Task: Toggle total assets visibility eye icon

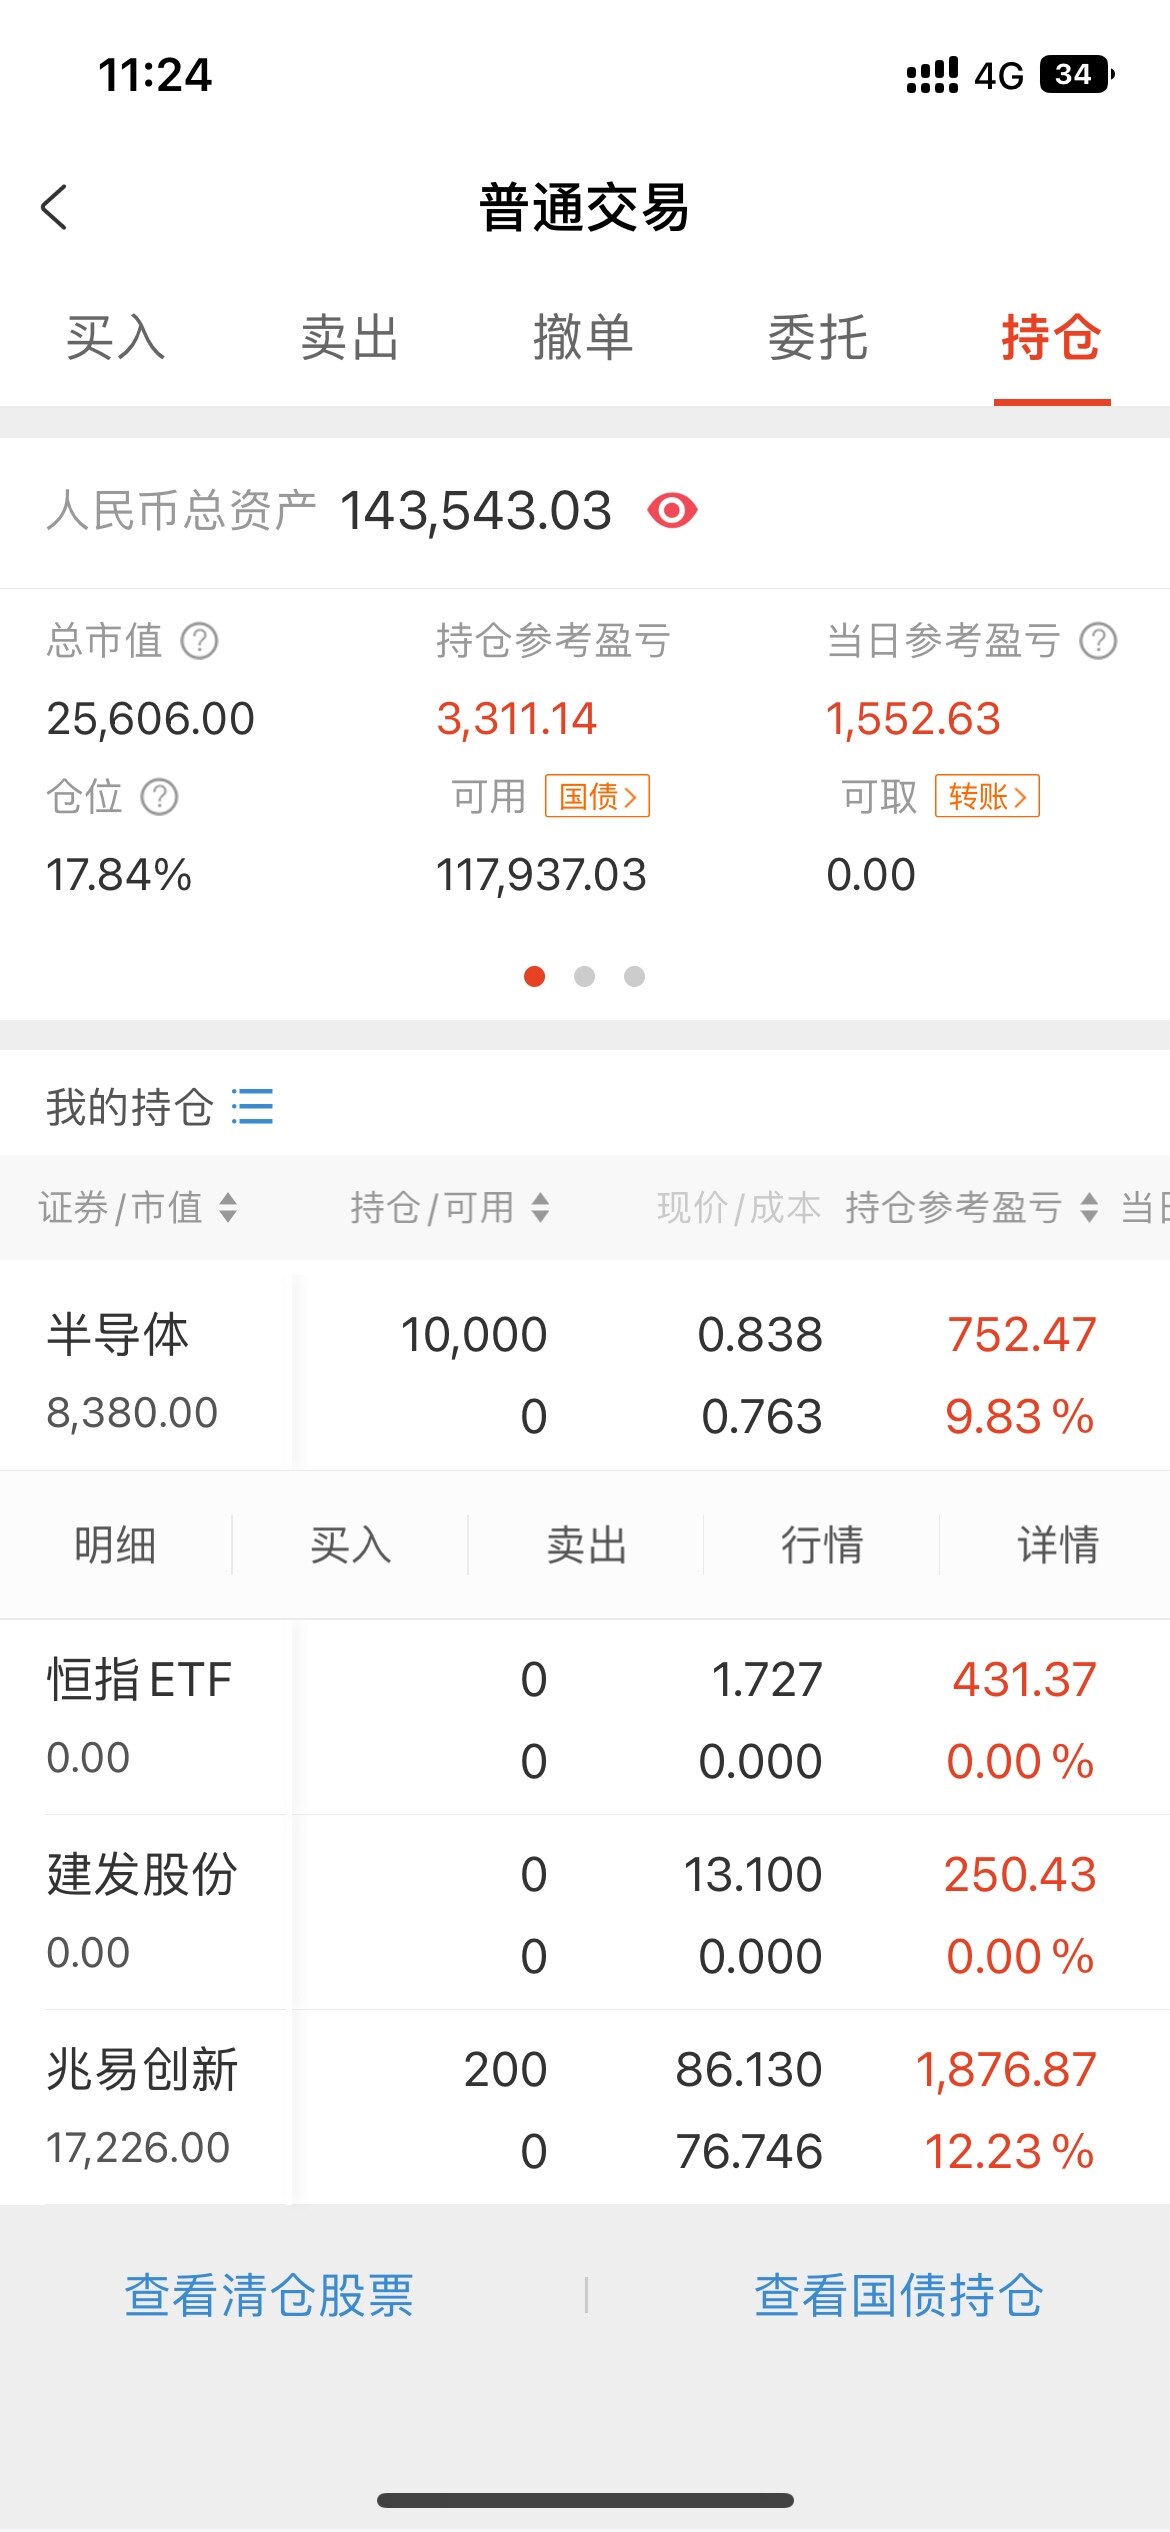Action: tap(672, 511)
